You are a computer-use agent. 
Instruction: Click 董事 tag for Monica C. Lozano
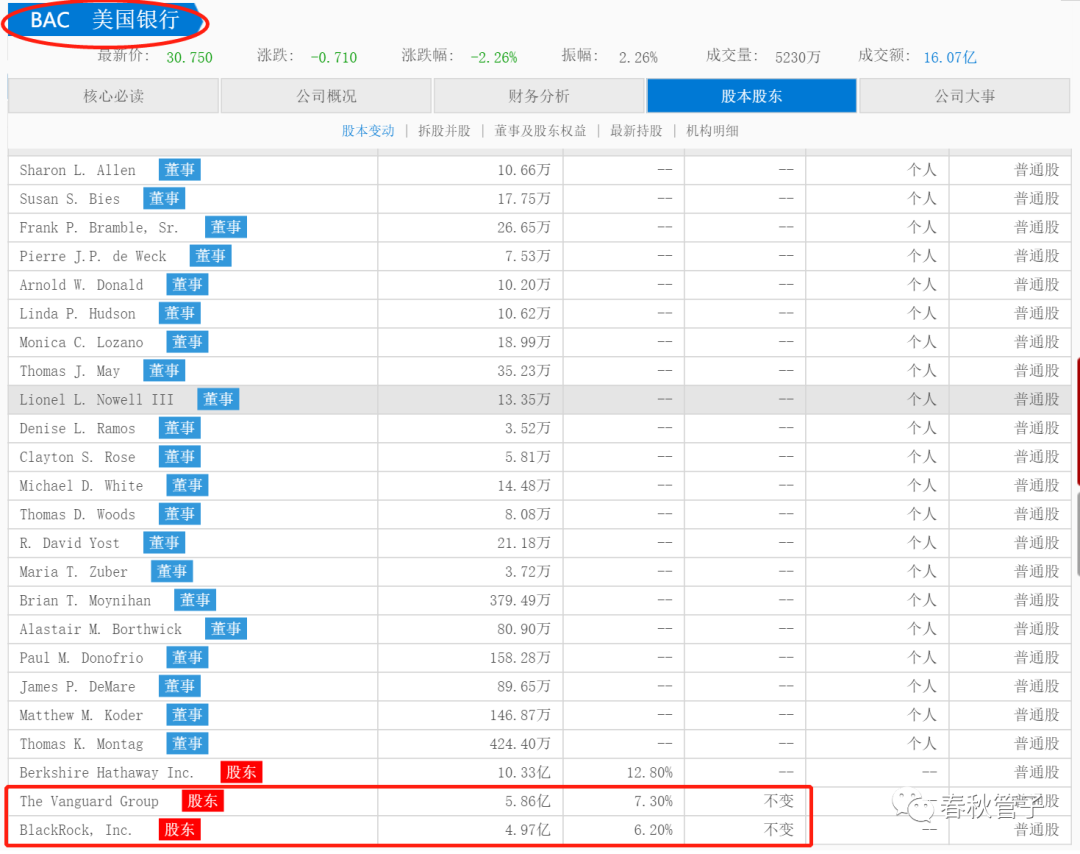click(x=187, y=342)
